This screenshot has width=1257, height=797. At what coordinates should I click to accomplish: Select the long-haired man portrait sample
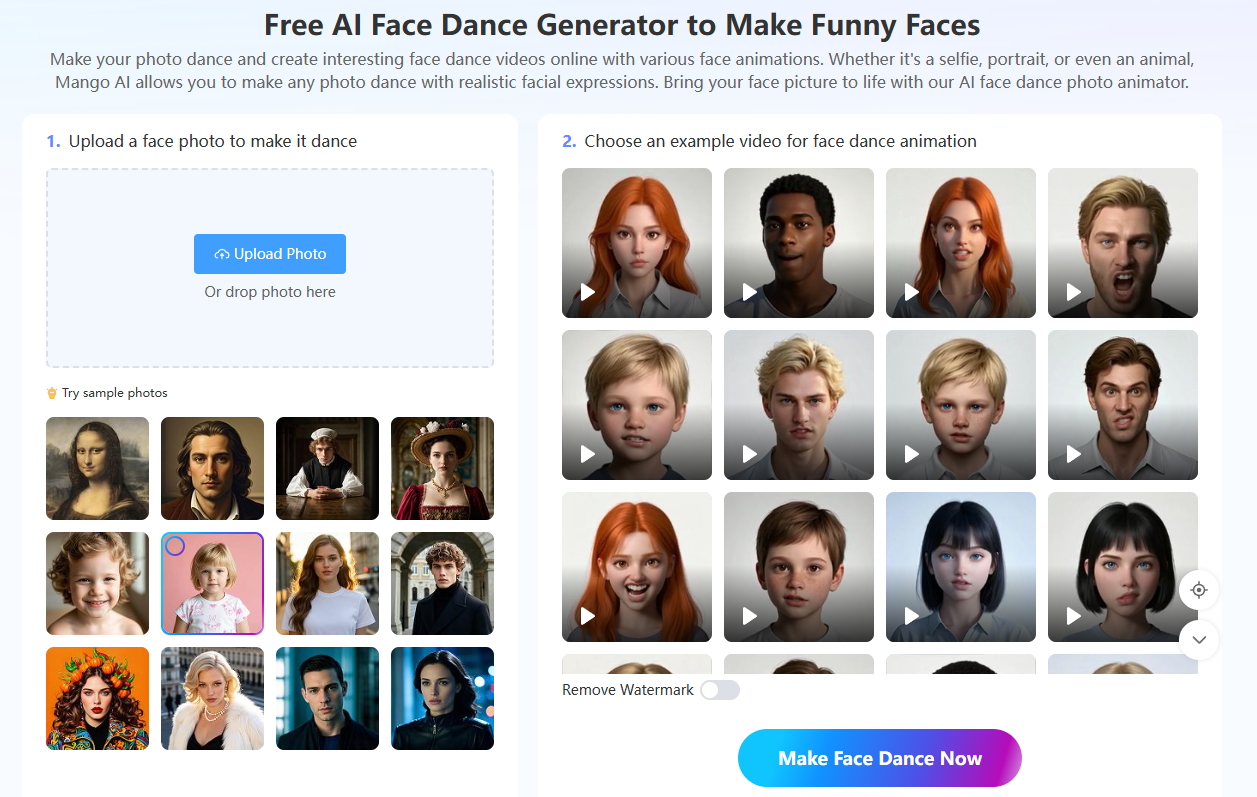click(212, 468)
